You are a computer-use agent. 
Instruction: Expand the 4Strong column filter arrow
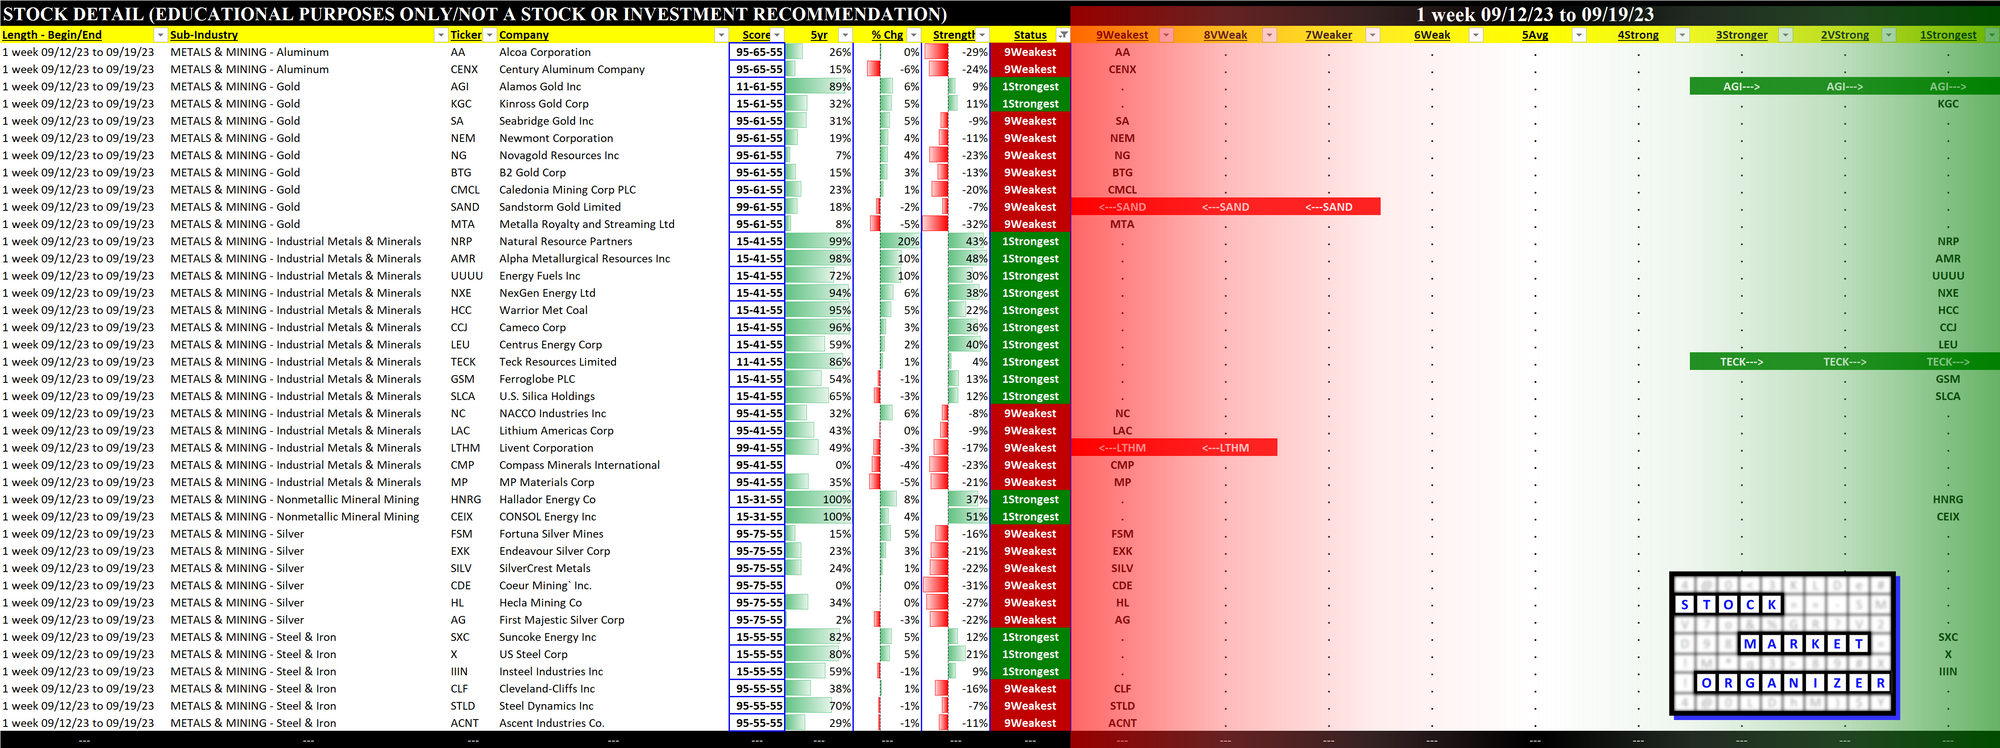1682,35
